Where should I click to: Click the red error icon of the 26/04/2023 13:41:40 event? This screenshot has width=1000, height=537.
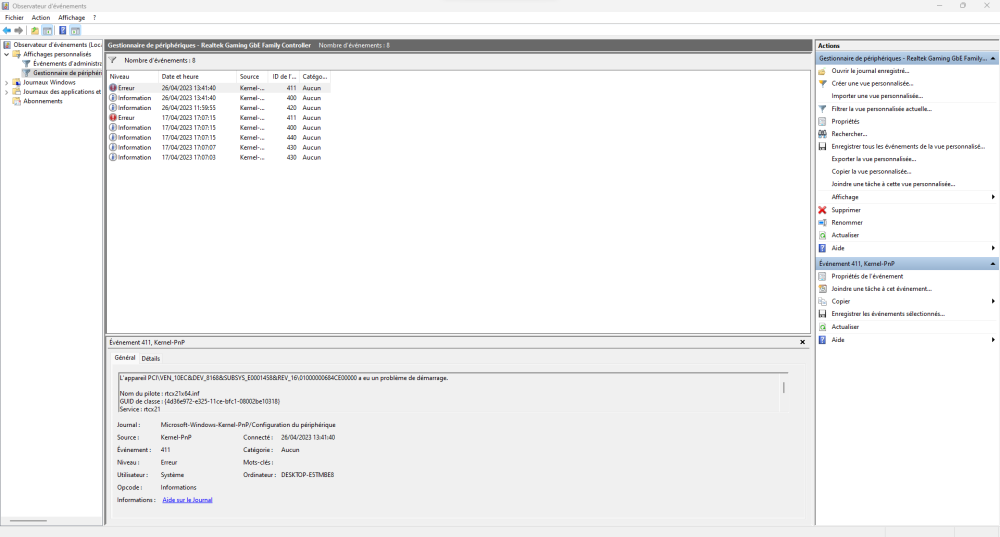tap(113, 88)
